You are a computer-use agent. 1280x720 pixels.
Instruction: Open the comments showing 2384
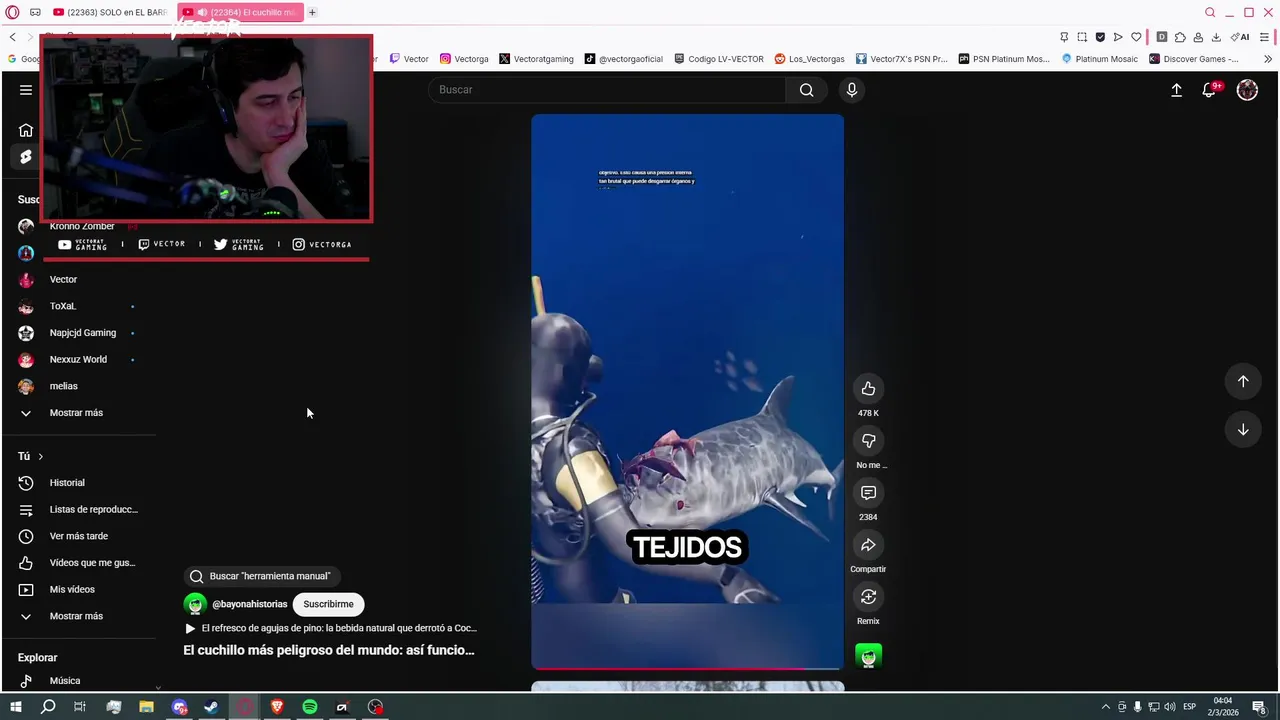868,493
